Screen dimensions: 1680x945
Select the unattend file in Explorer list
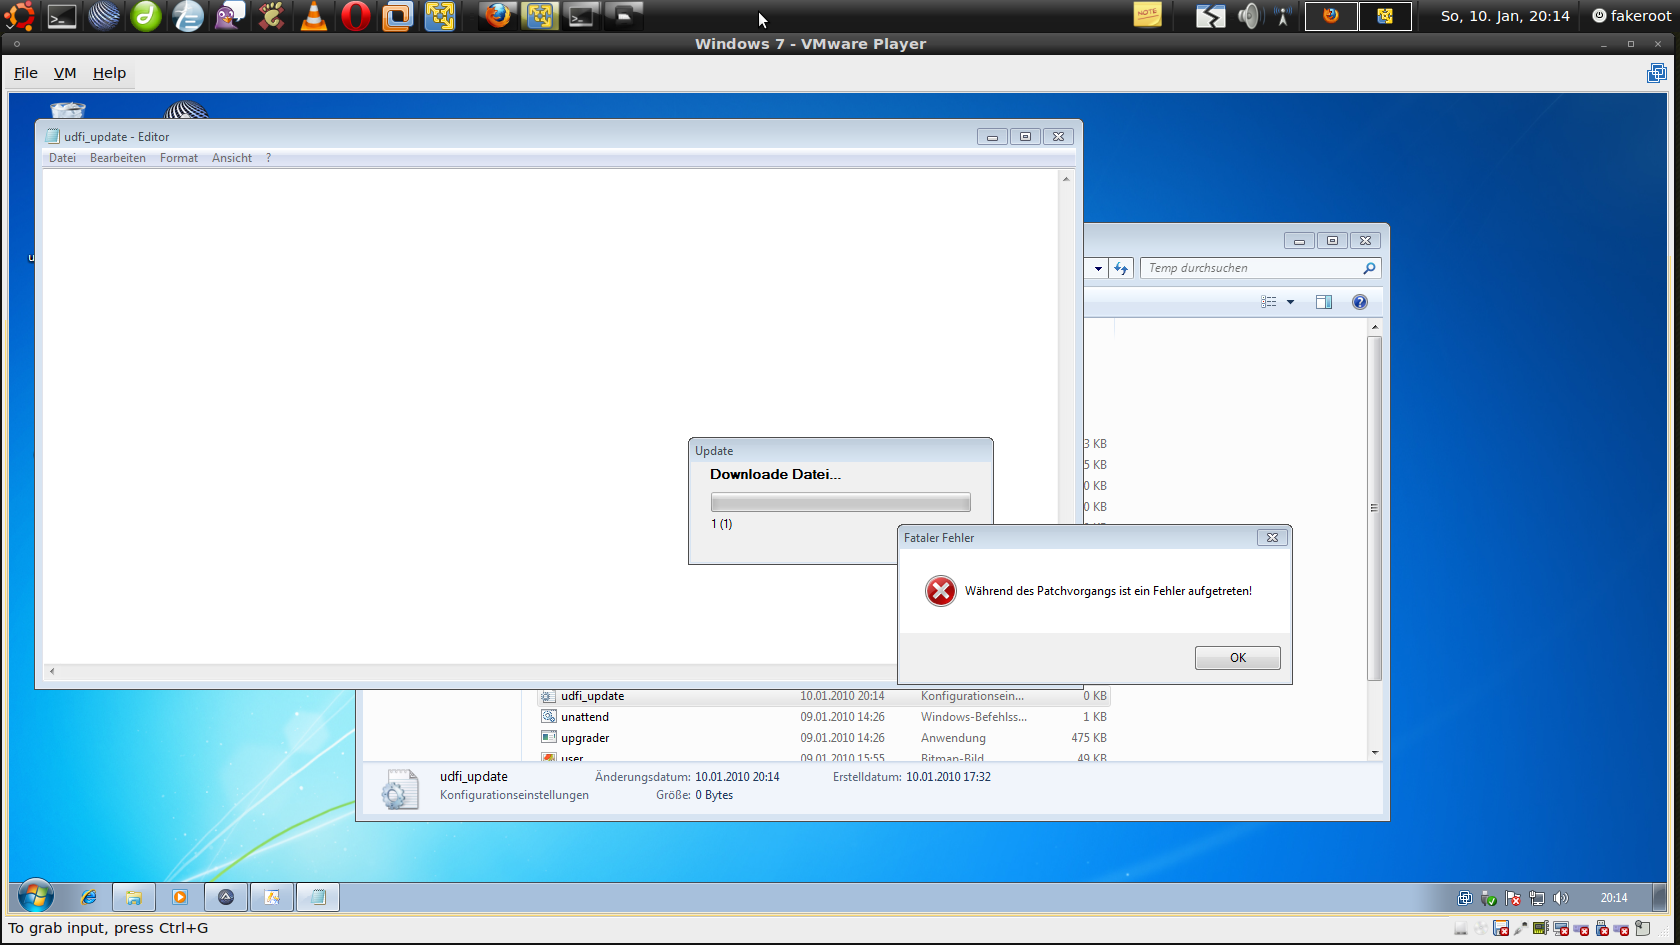(x=585, y=717)
